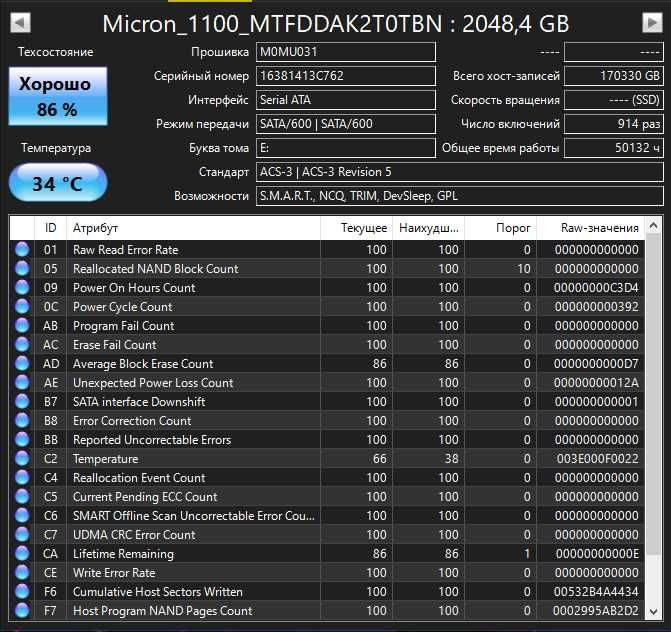Click the serial number field 16381413C762
This screenshot has width=671, height=632.
click(x=346, y=76)
